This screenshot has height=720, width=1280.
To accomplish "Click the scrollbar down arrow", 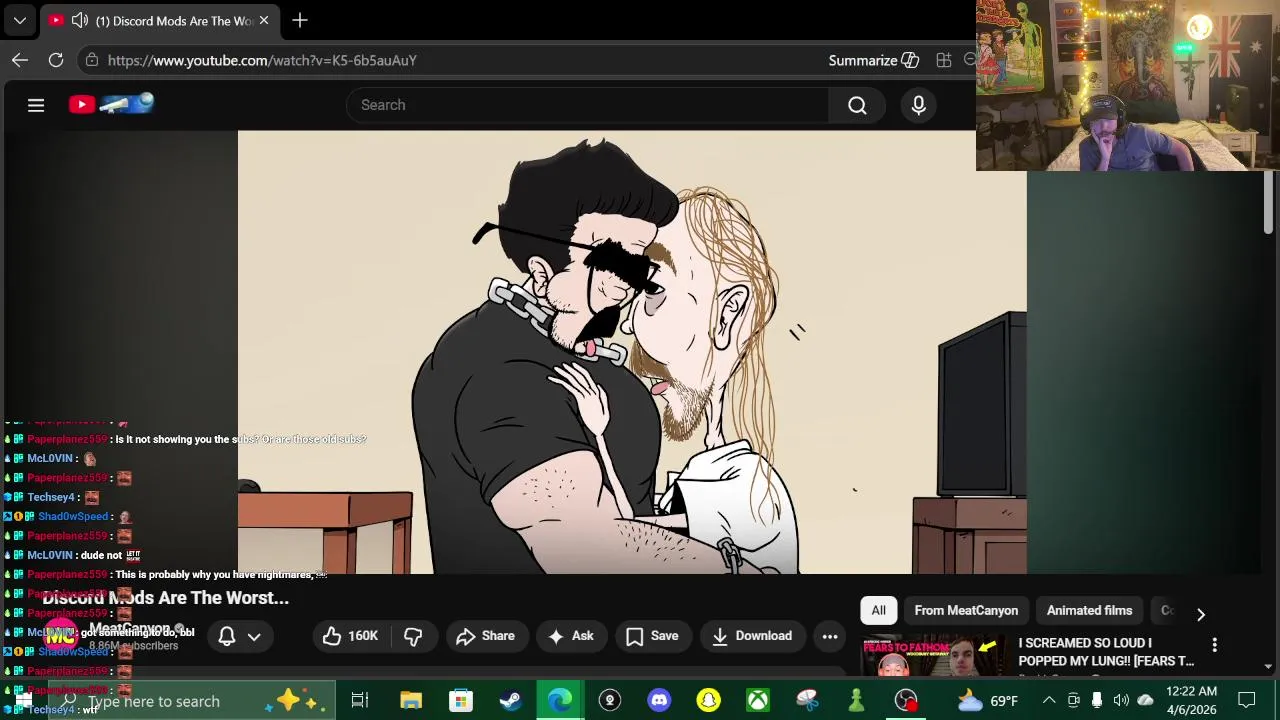I will (1268, 666).
